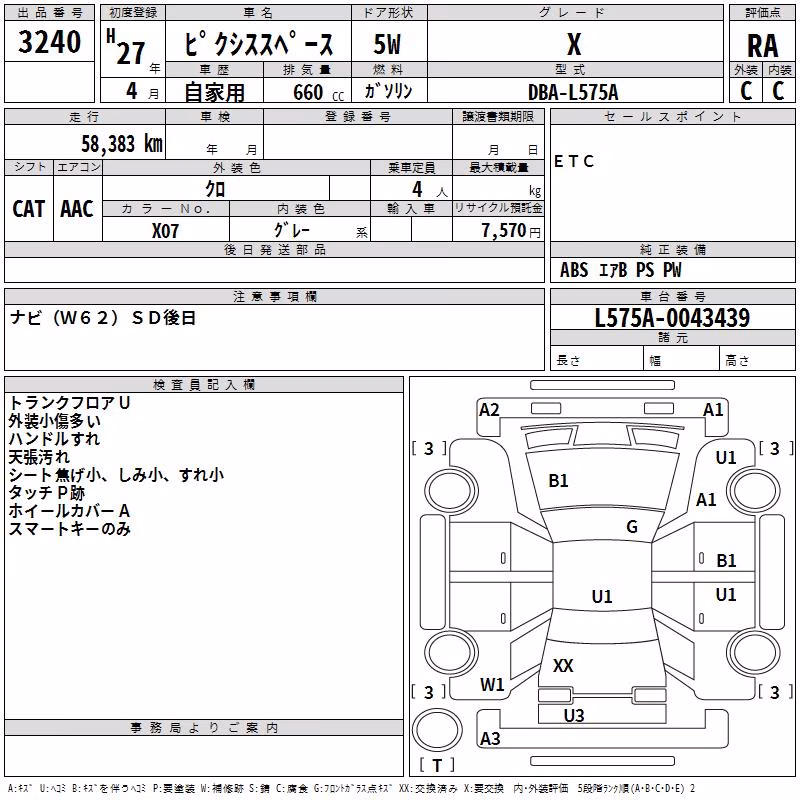Click G mark on the windshield
800x800 pixels.
pos(632,527)
